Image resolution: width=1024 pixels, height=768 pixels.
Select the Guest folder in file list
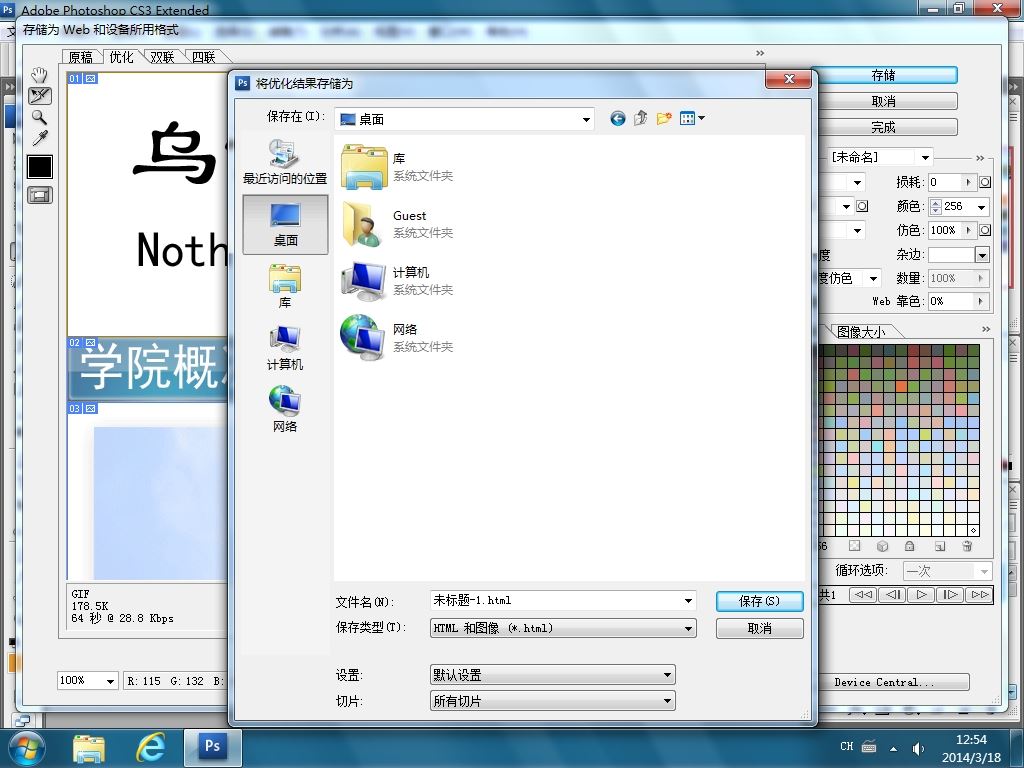(397, 224)
